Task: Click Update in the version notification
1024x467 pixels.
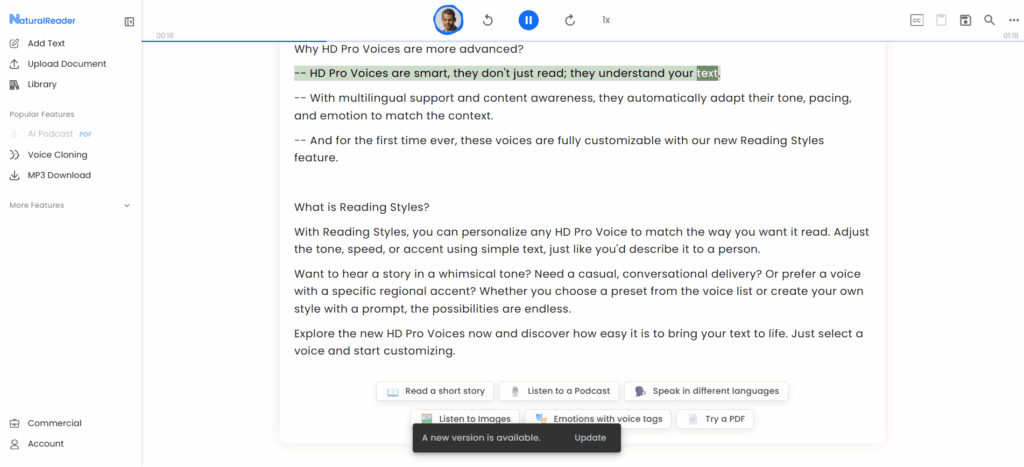Action: [590, 438]
